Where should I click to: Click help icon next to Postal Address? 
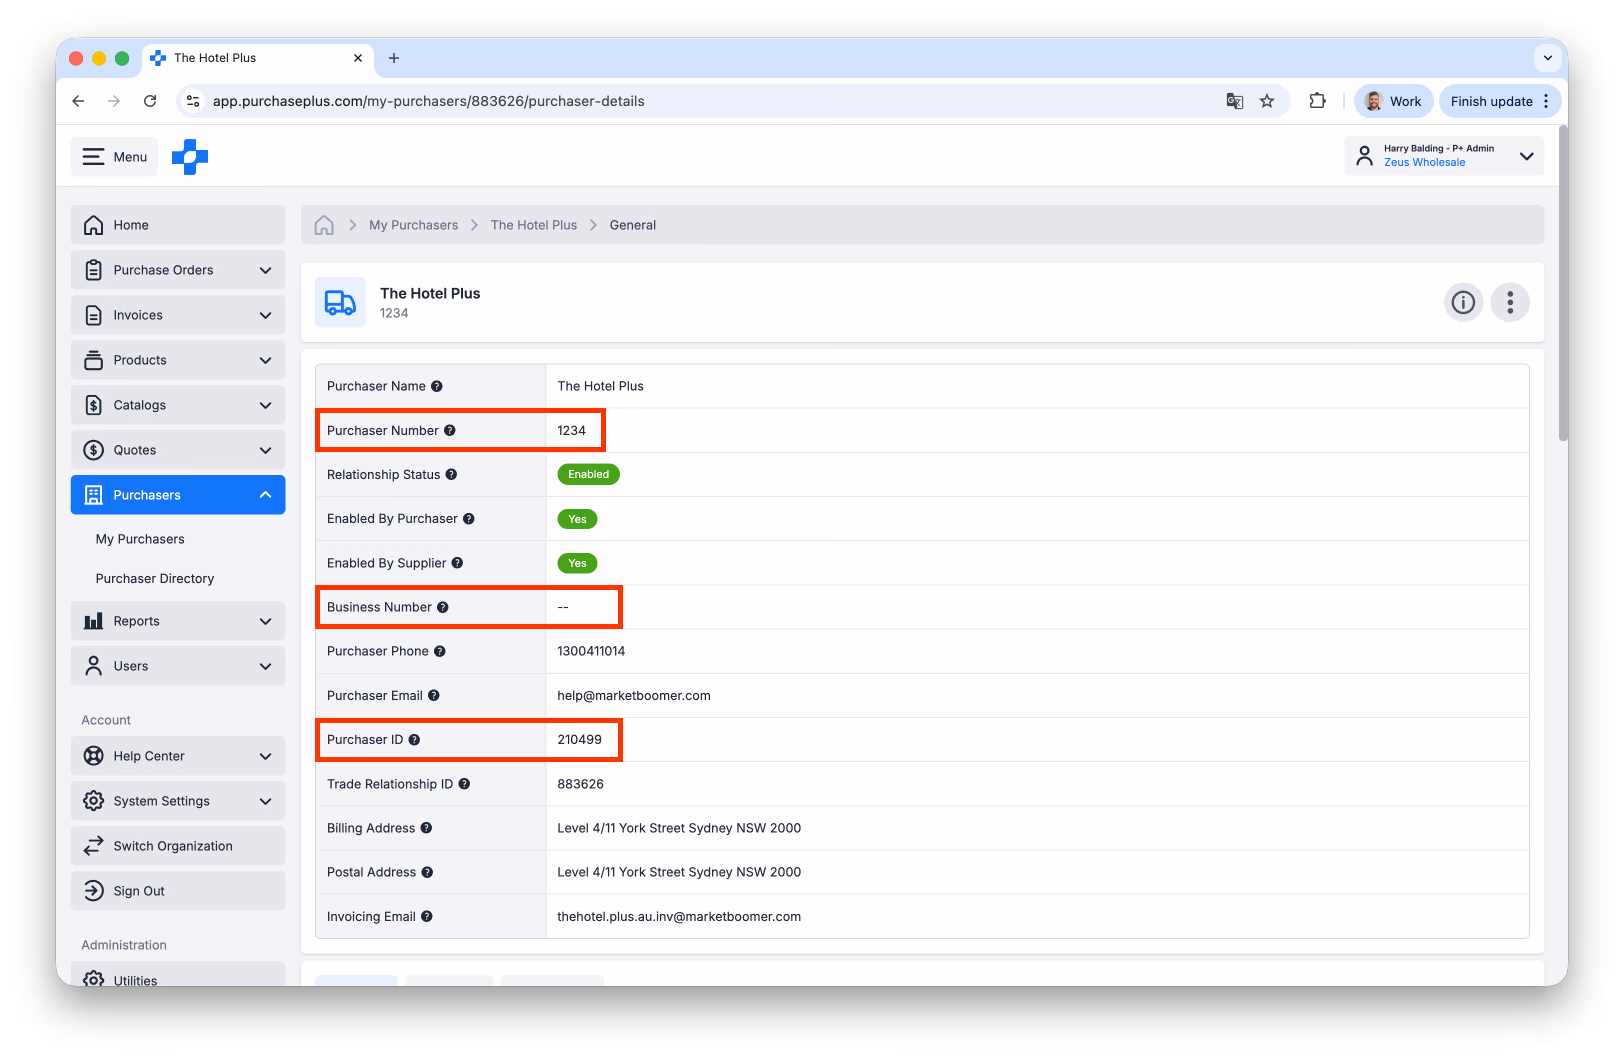(x=427, y=872)
